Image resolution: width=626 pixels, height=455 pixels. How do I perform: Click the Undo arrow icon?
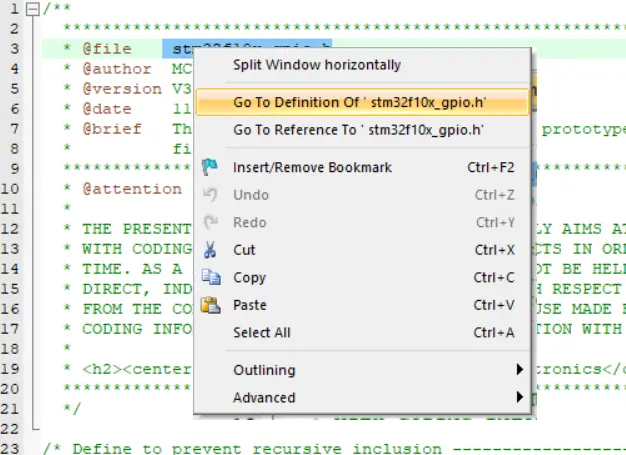tap(210, 195)
